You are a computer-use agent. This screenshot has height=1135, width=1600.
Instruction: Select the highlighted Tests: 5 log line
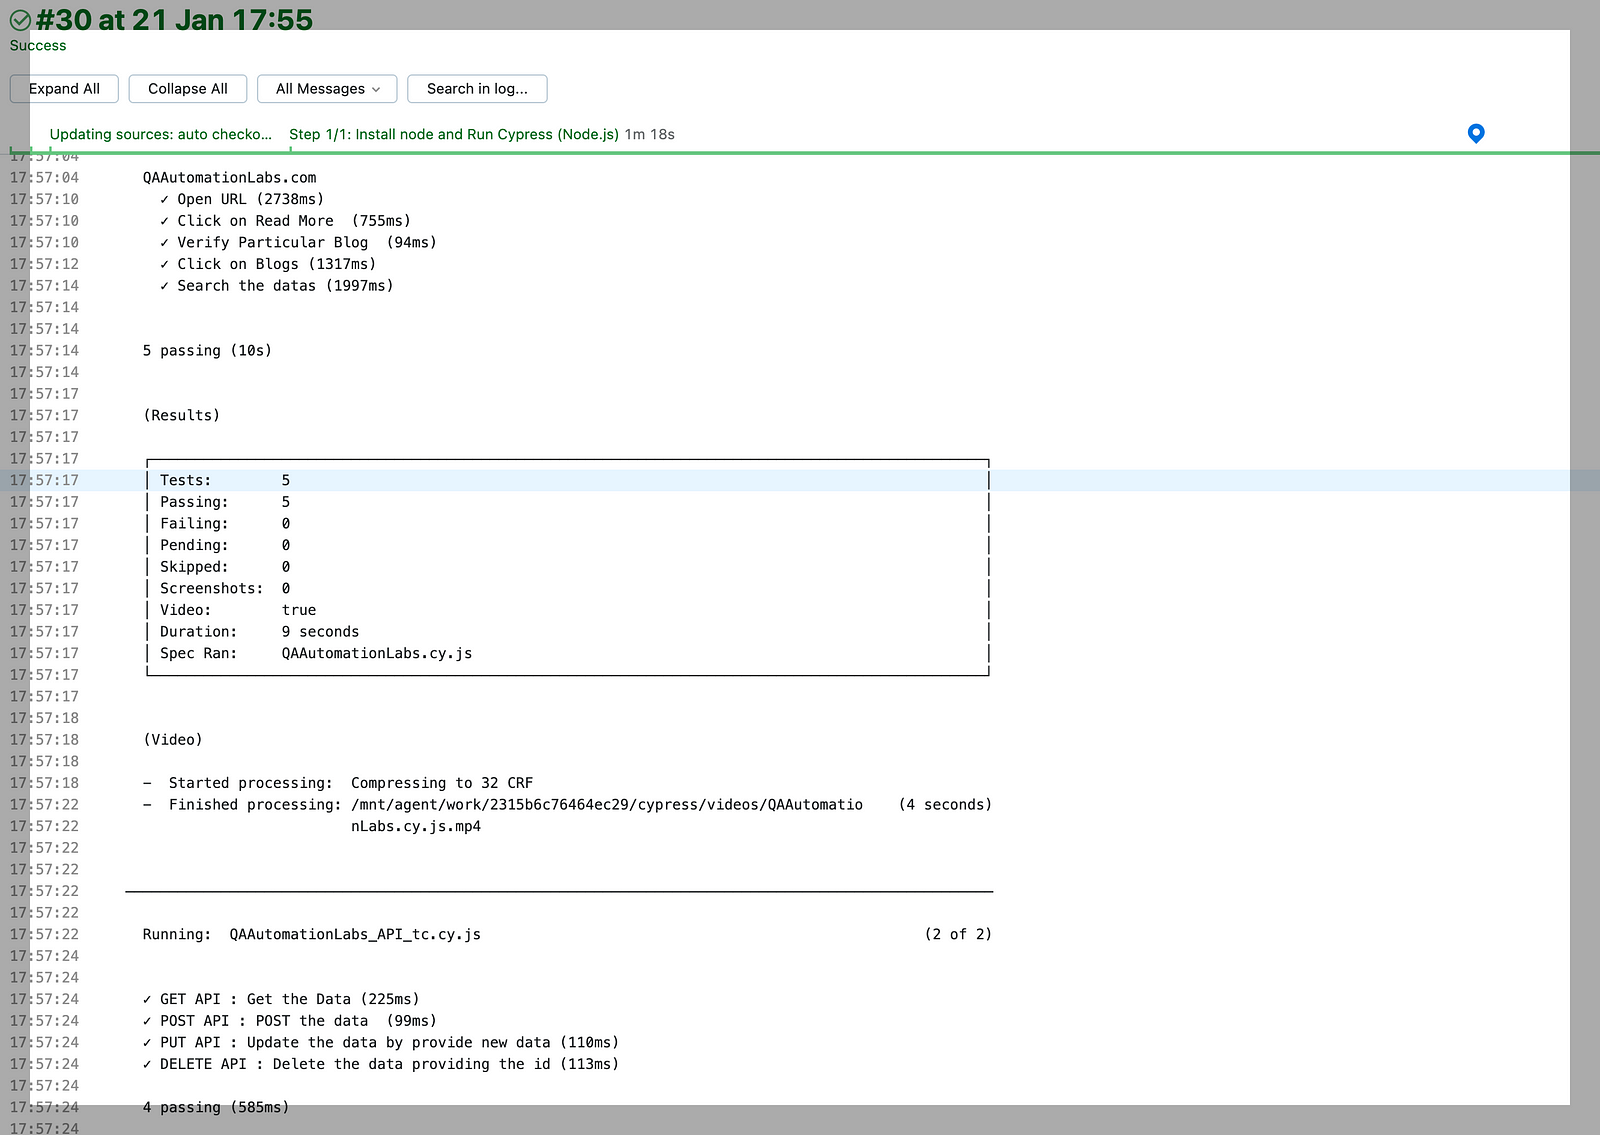(225, 480)
